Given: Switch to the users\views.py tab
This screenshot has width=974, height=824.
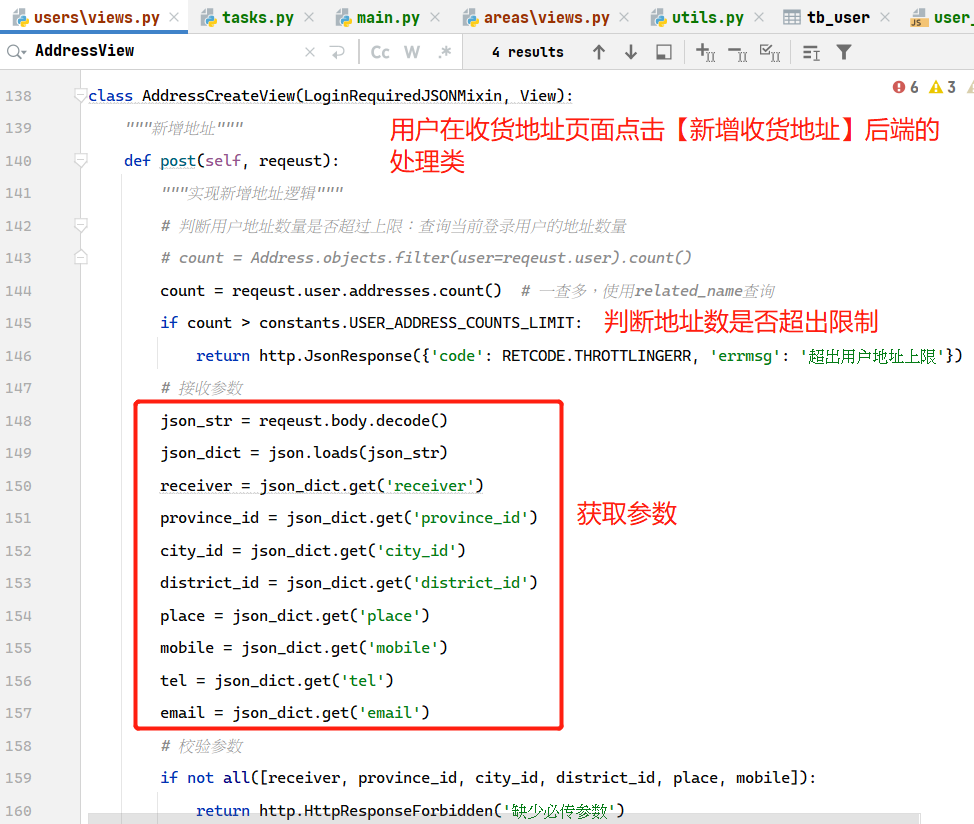Looking at the screenshot, I should point(96,17).
